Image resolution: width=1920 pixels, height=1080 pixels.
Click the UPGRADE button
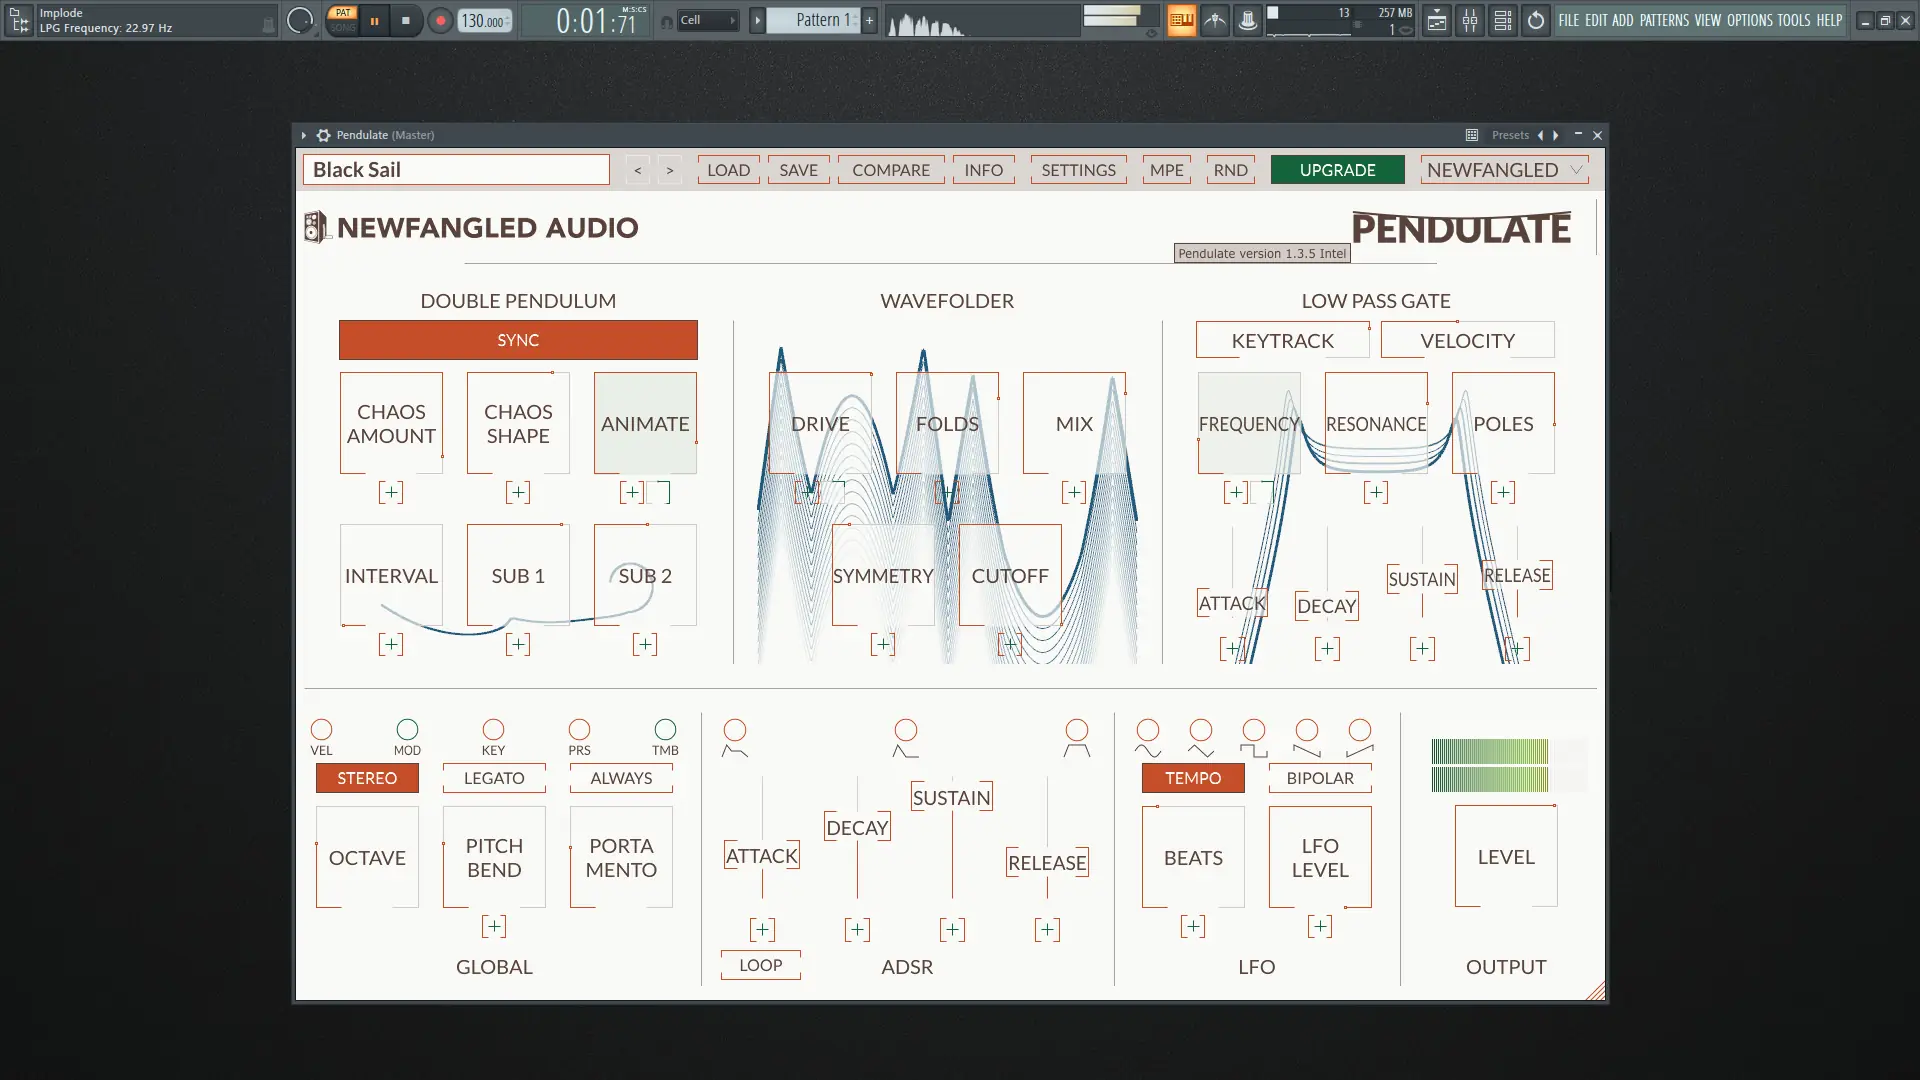1337,170
